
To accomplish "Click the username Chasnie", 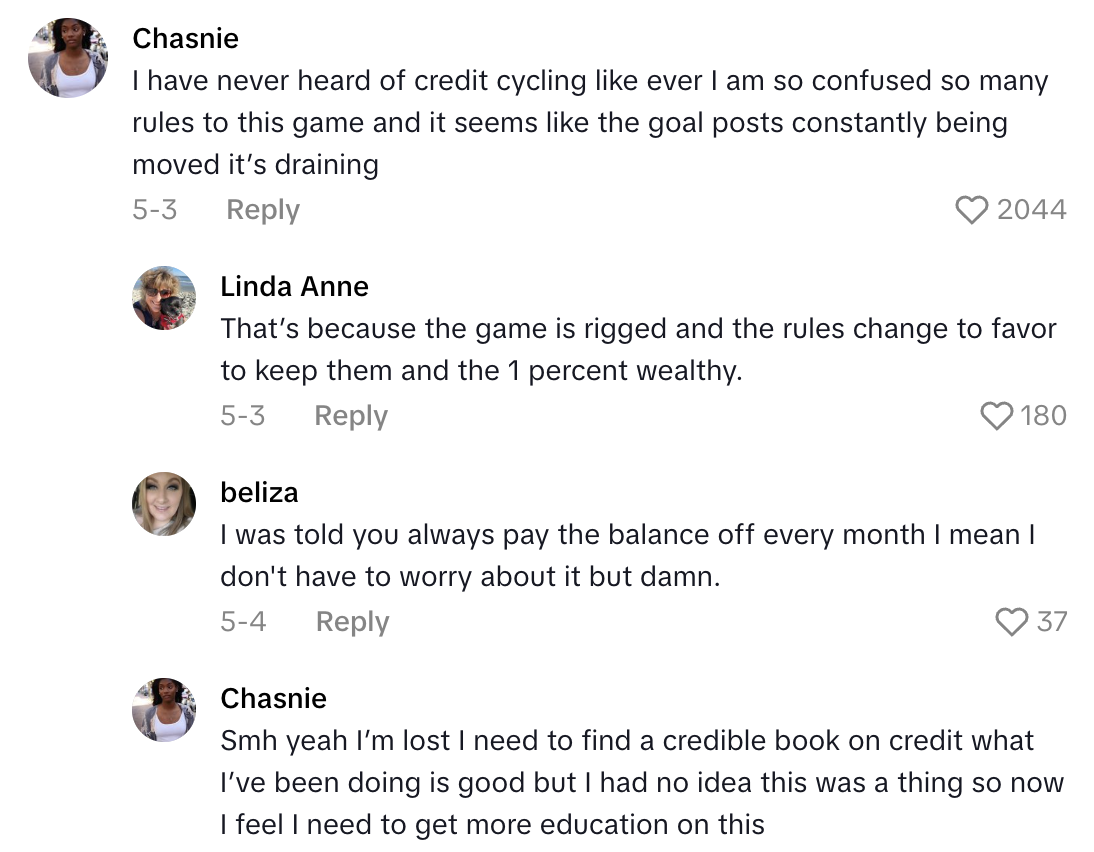I will tap(185, 38).
